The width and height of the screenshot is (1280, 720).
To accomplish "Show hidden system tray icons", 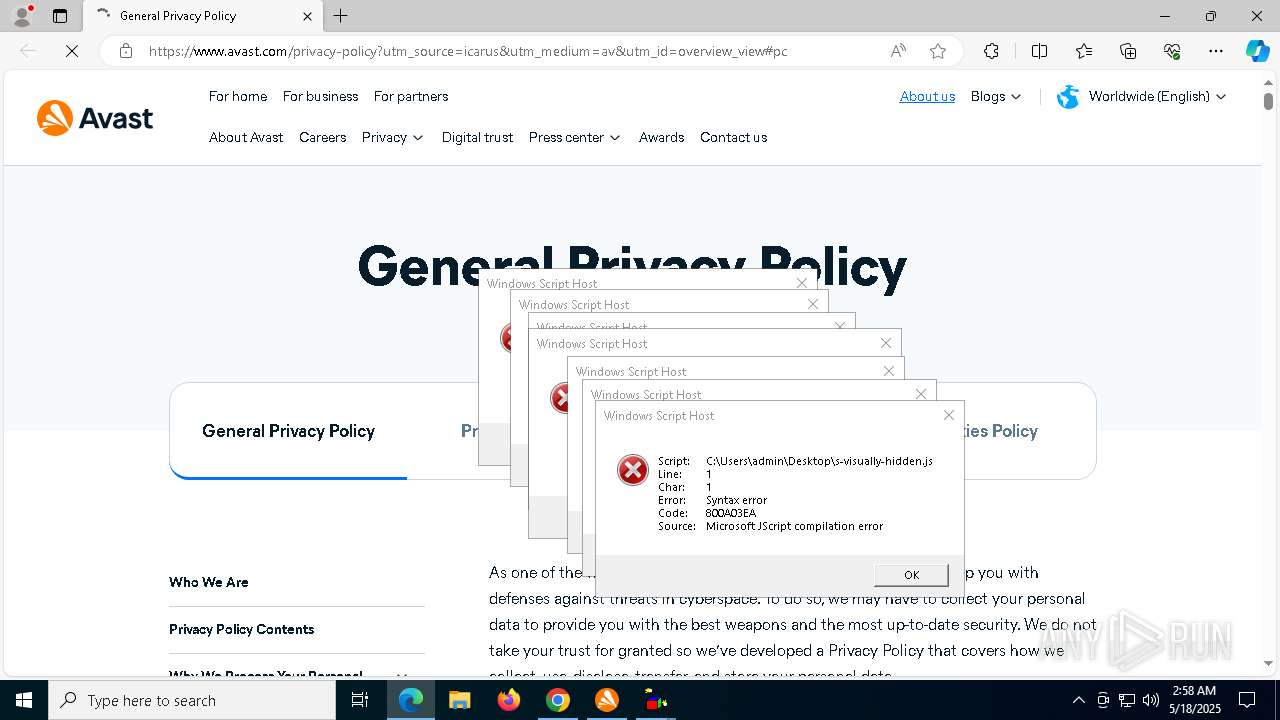I will point(1078,700).
